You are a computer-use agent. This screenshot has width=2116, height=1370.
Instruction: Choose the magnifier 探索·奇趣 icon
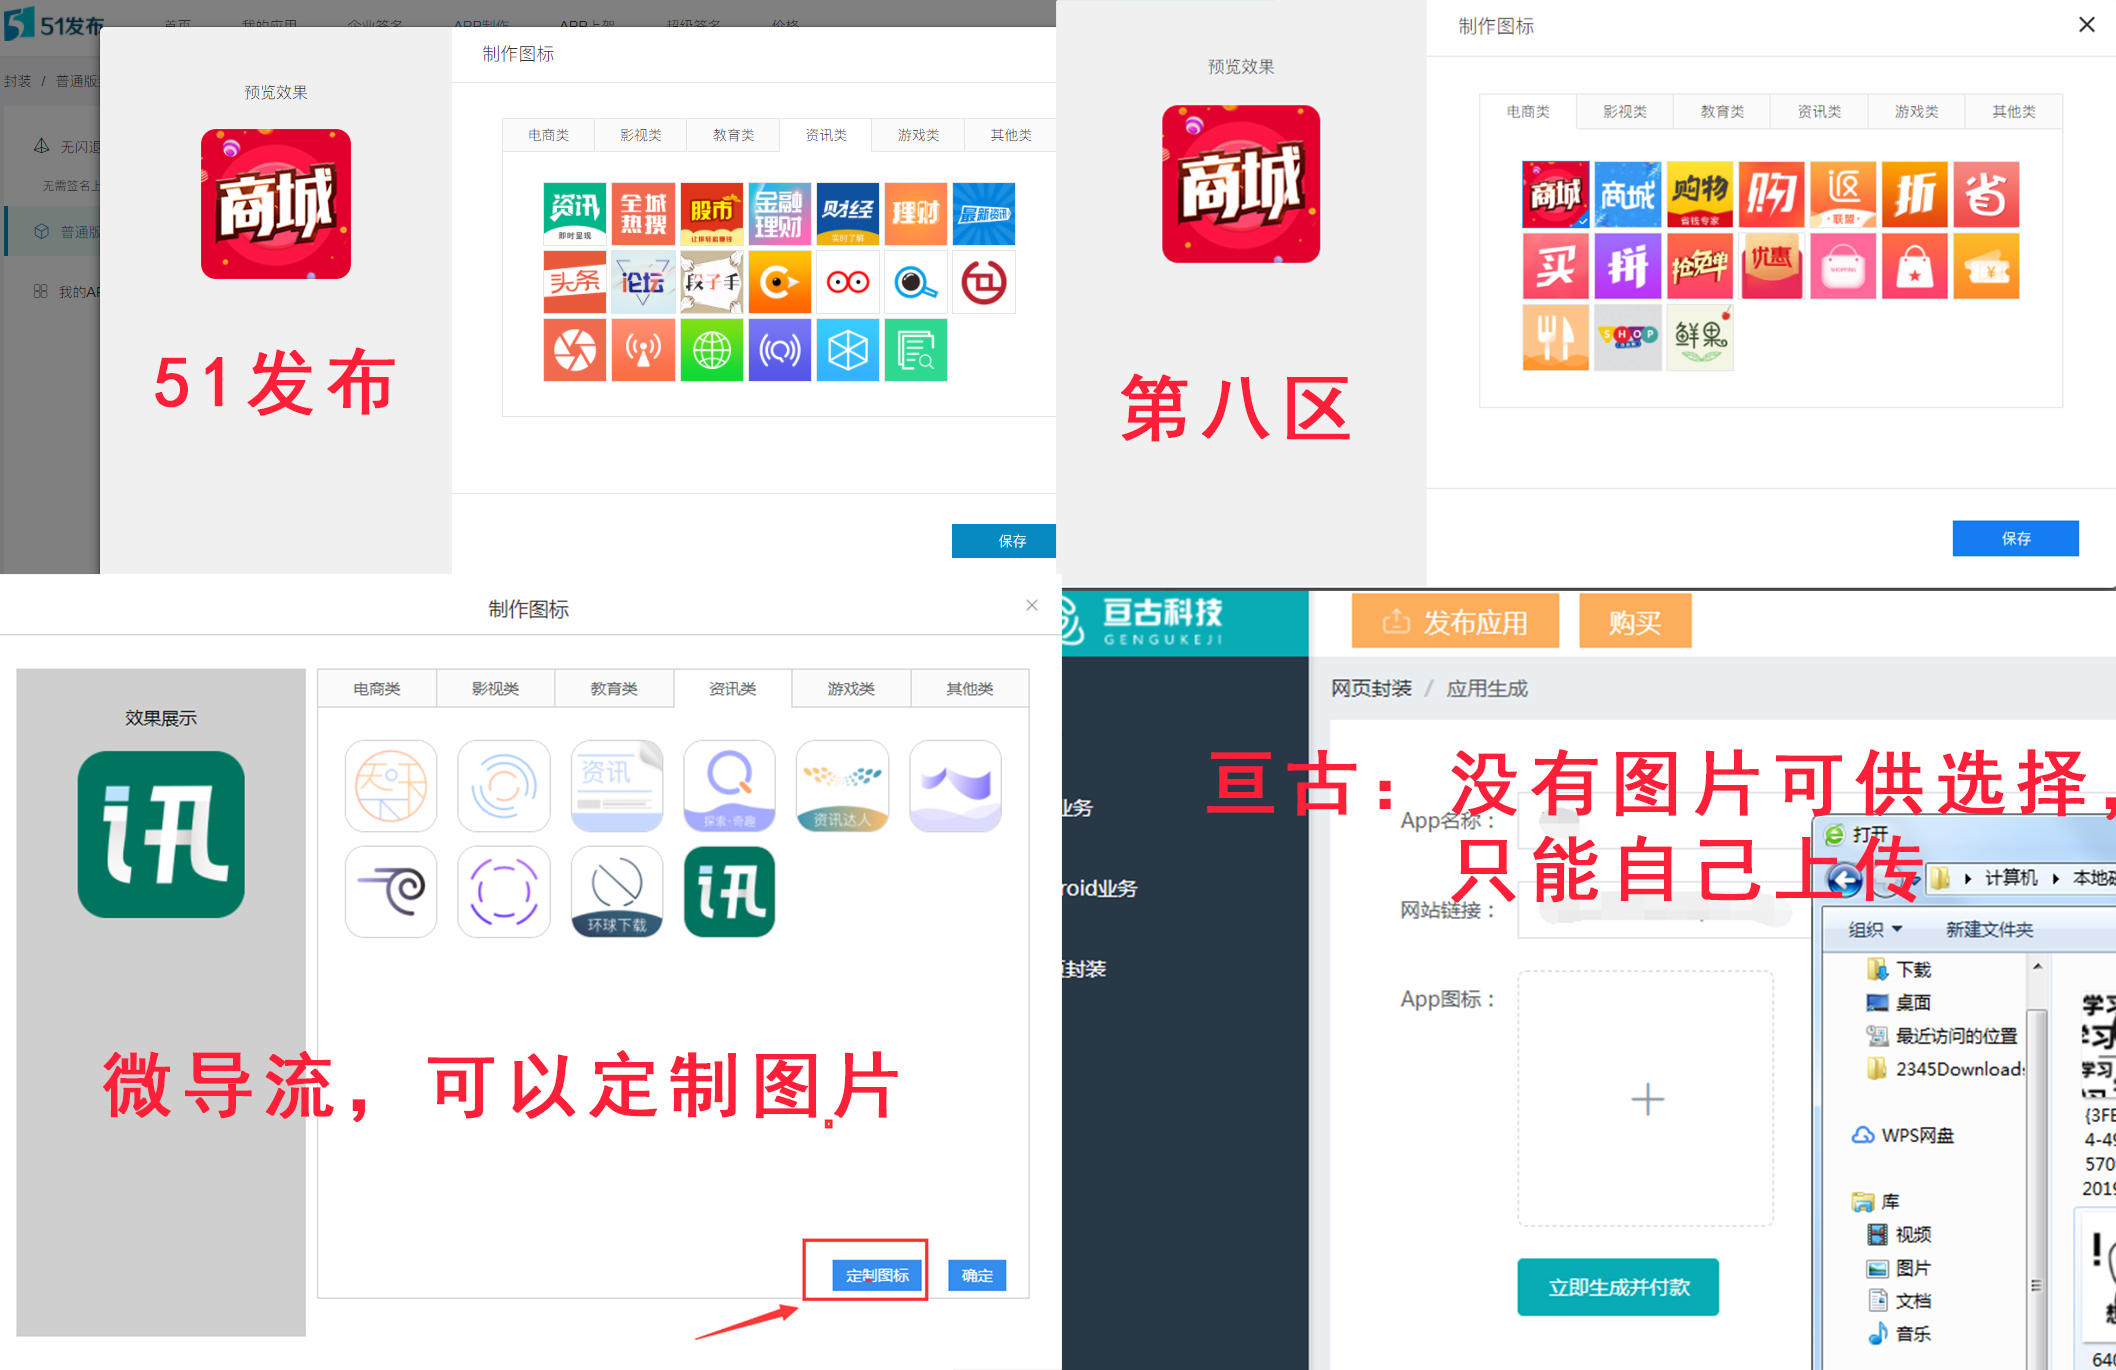coord(730,786)
